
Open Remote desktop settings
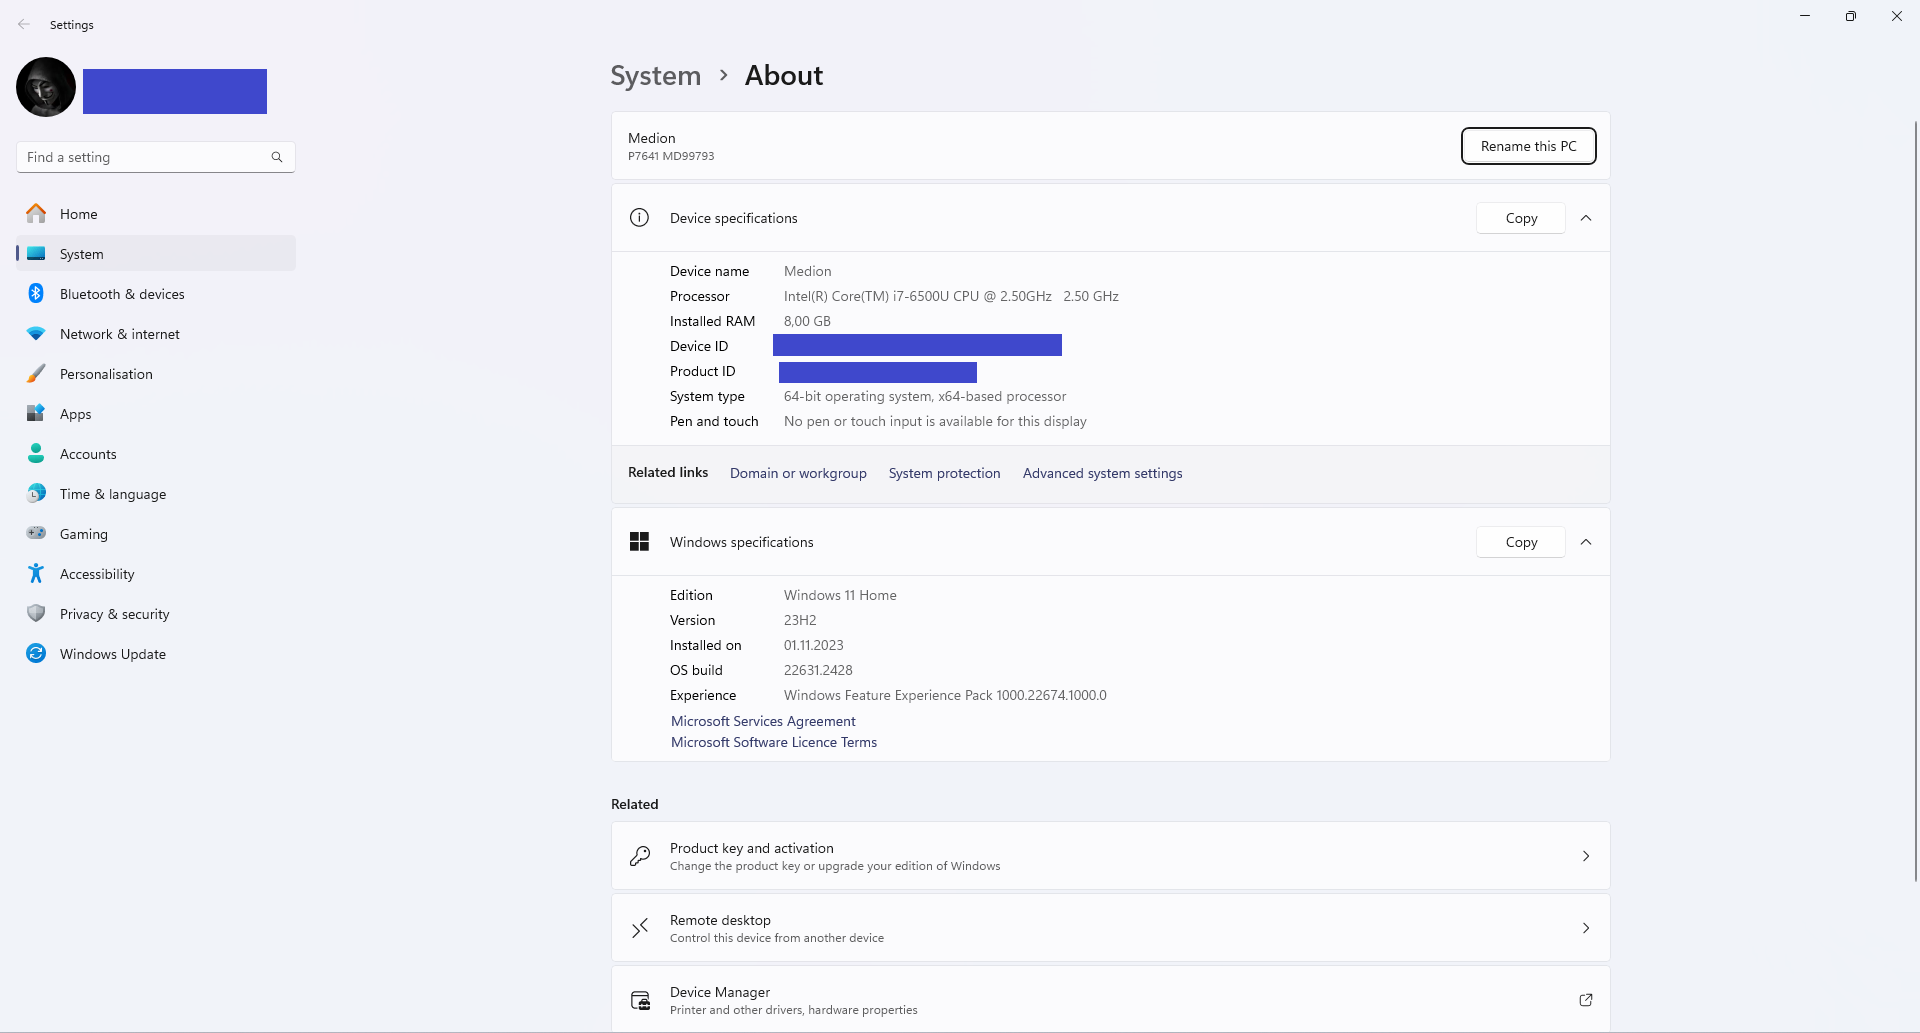point(1110,928)
